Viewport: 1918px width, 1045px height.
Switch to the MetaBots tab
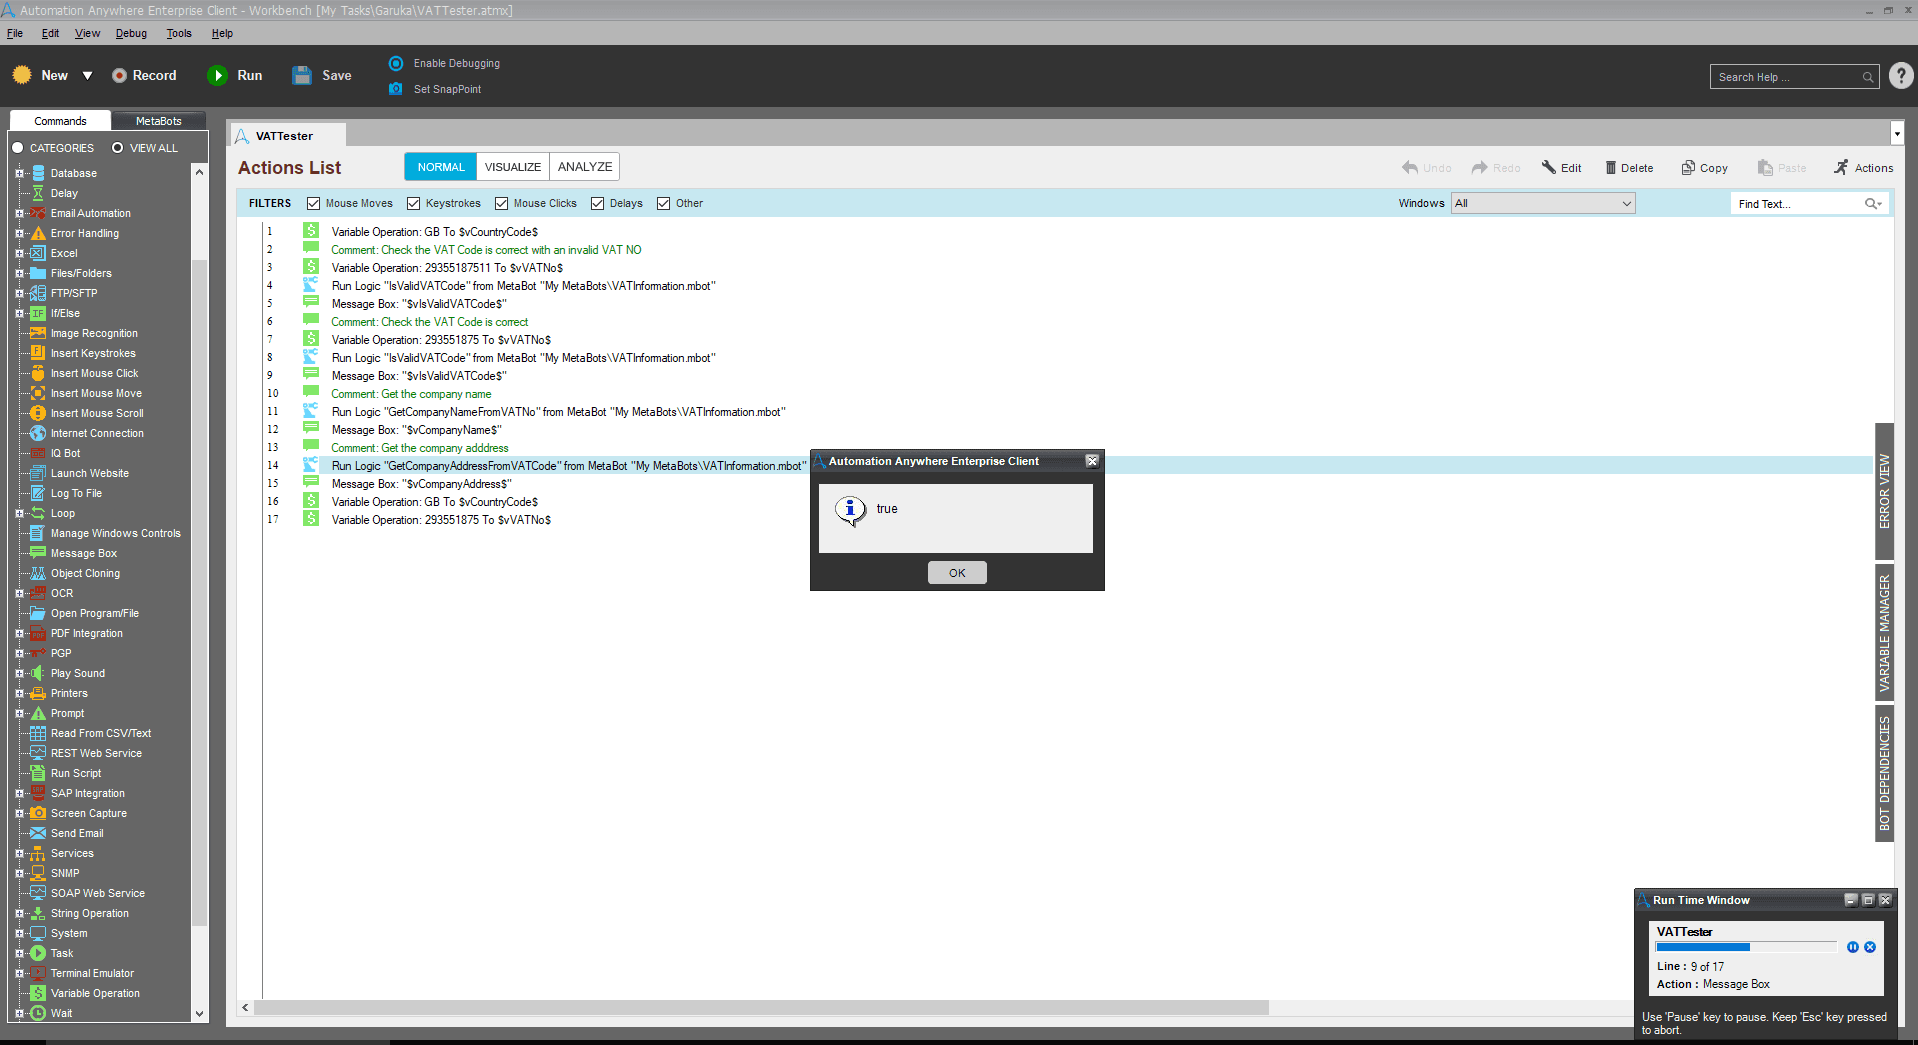click(x=159, y=121)
